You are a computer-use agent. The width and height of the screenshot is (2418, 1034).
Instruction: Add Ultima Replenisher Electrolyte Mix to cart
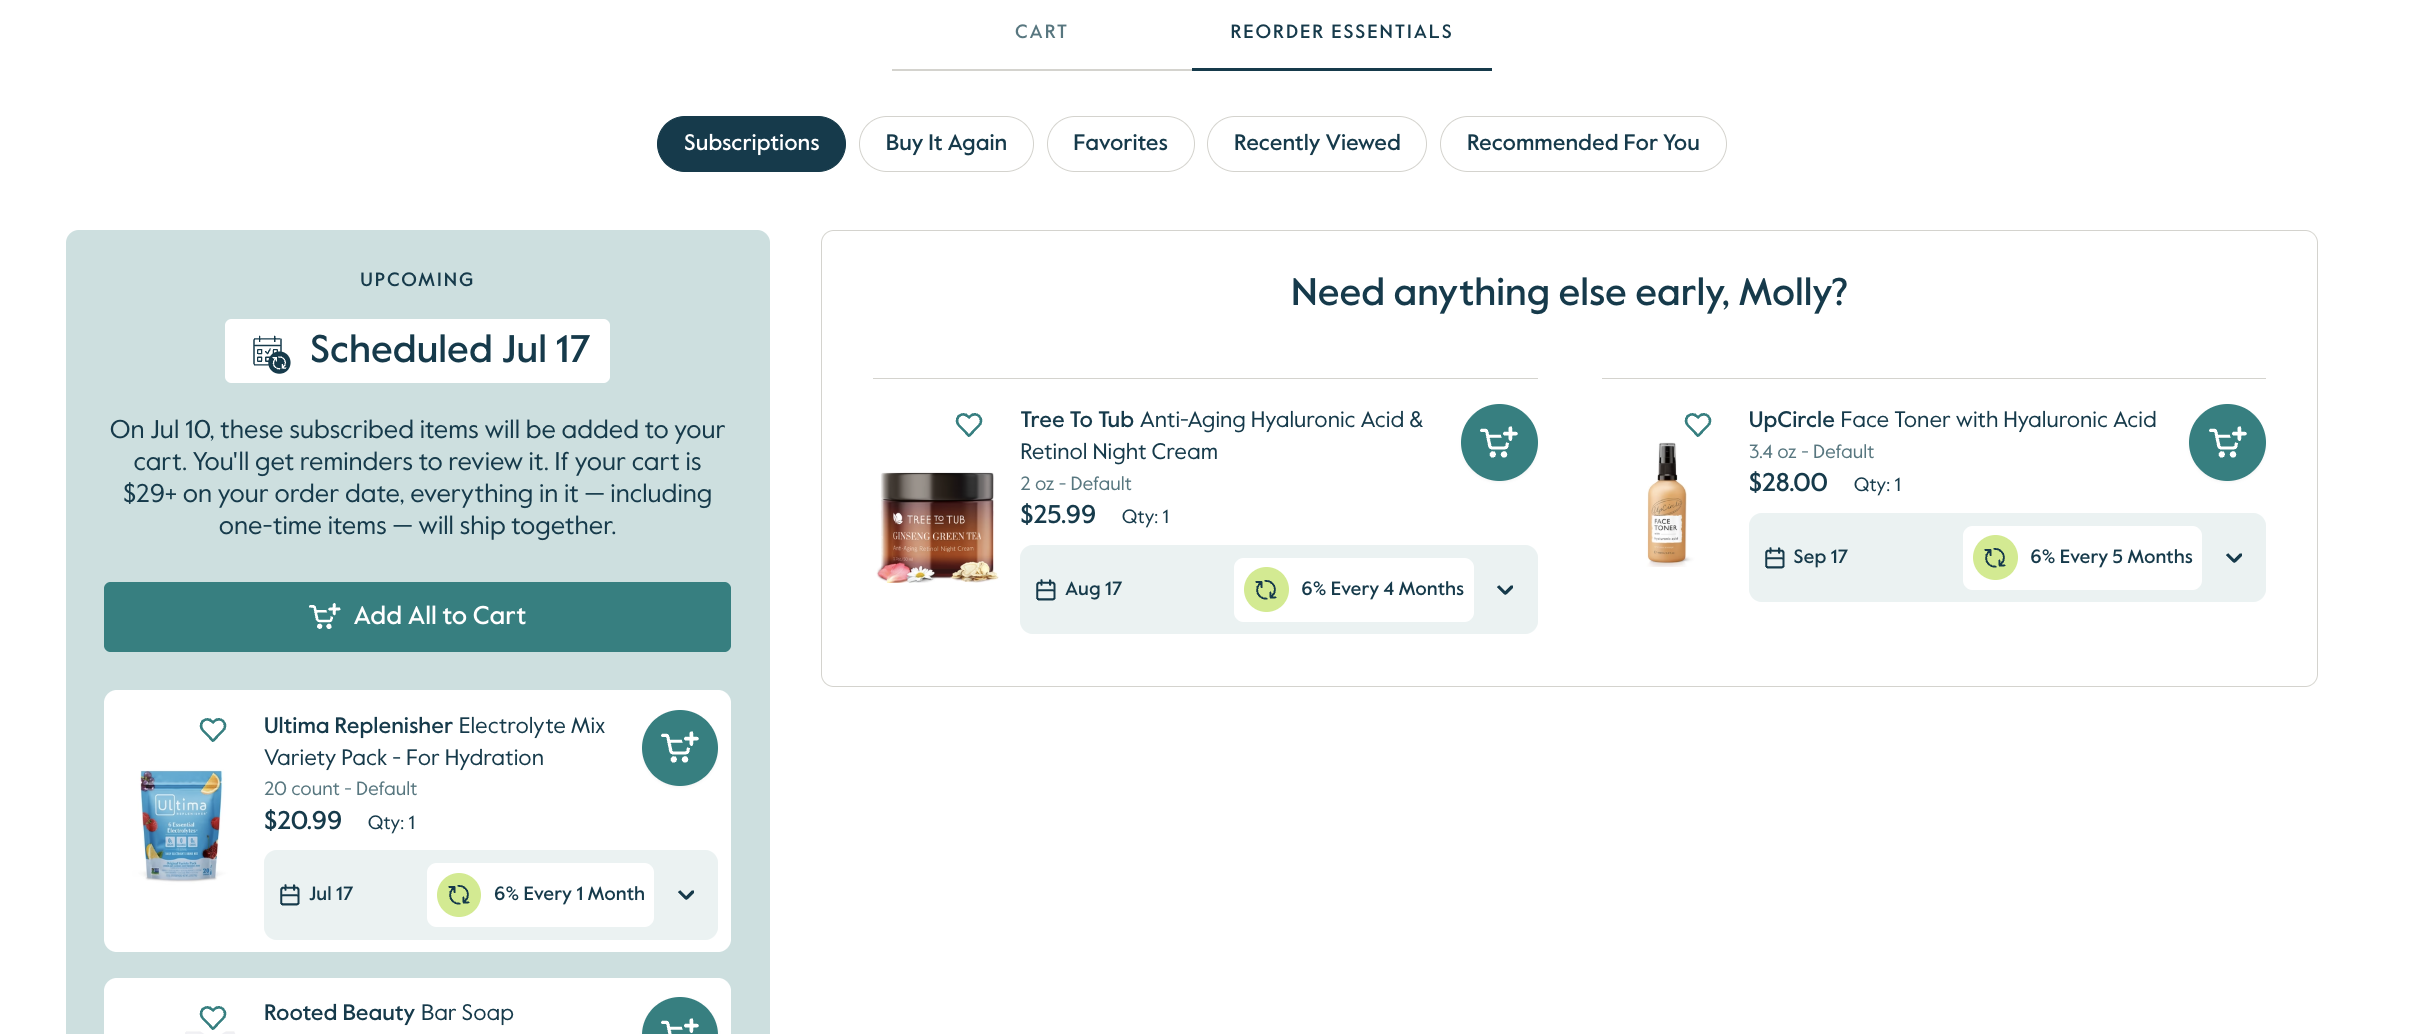tap(680, 748)
